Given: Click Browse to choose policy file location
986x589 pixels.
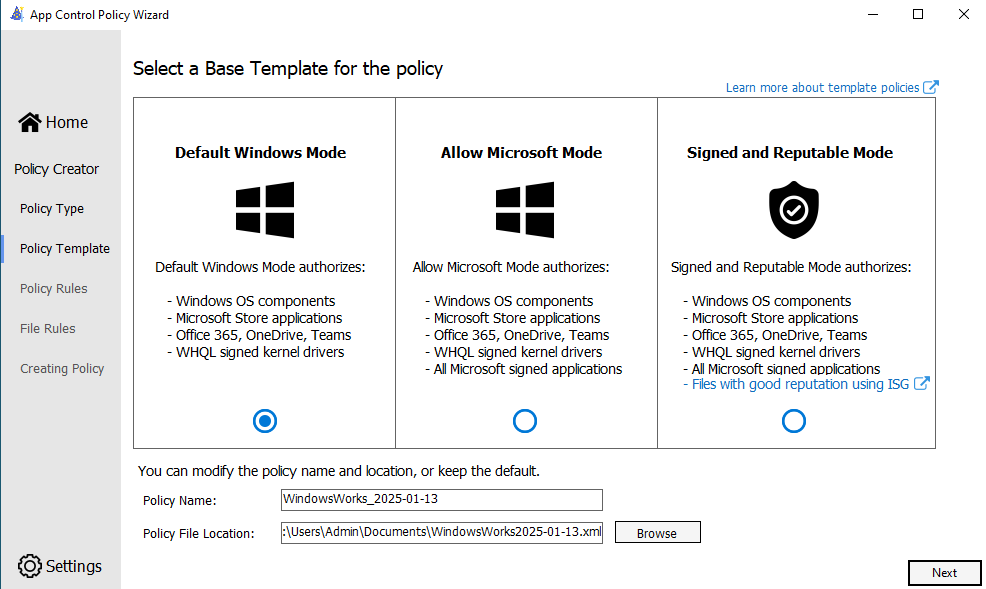Looking at the screenshot, I should pyautogui.click(x=657, y=533).
